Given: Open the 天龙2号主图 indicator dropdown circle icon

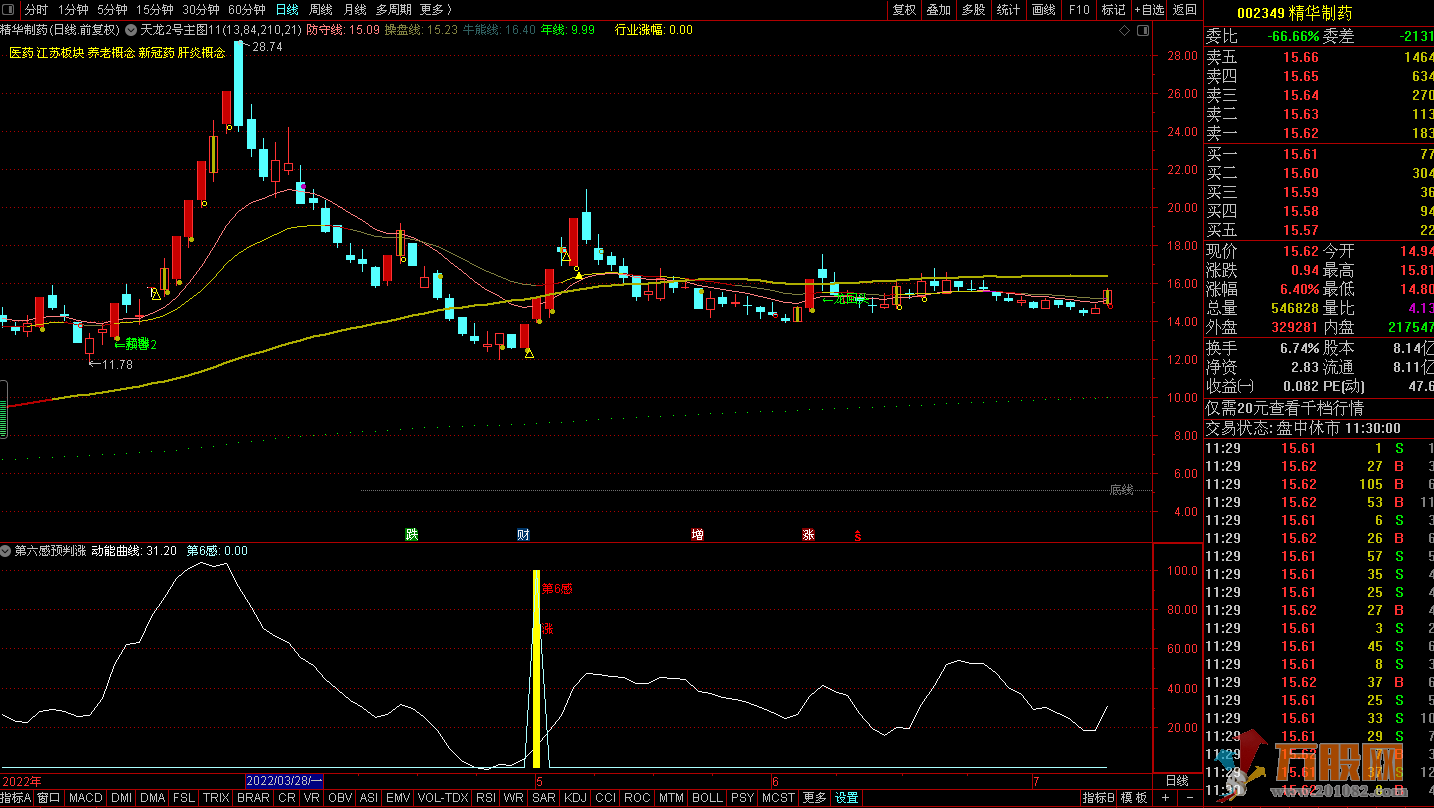Looking at the screenshot, I should 129,30.
